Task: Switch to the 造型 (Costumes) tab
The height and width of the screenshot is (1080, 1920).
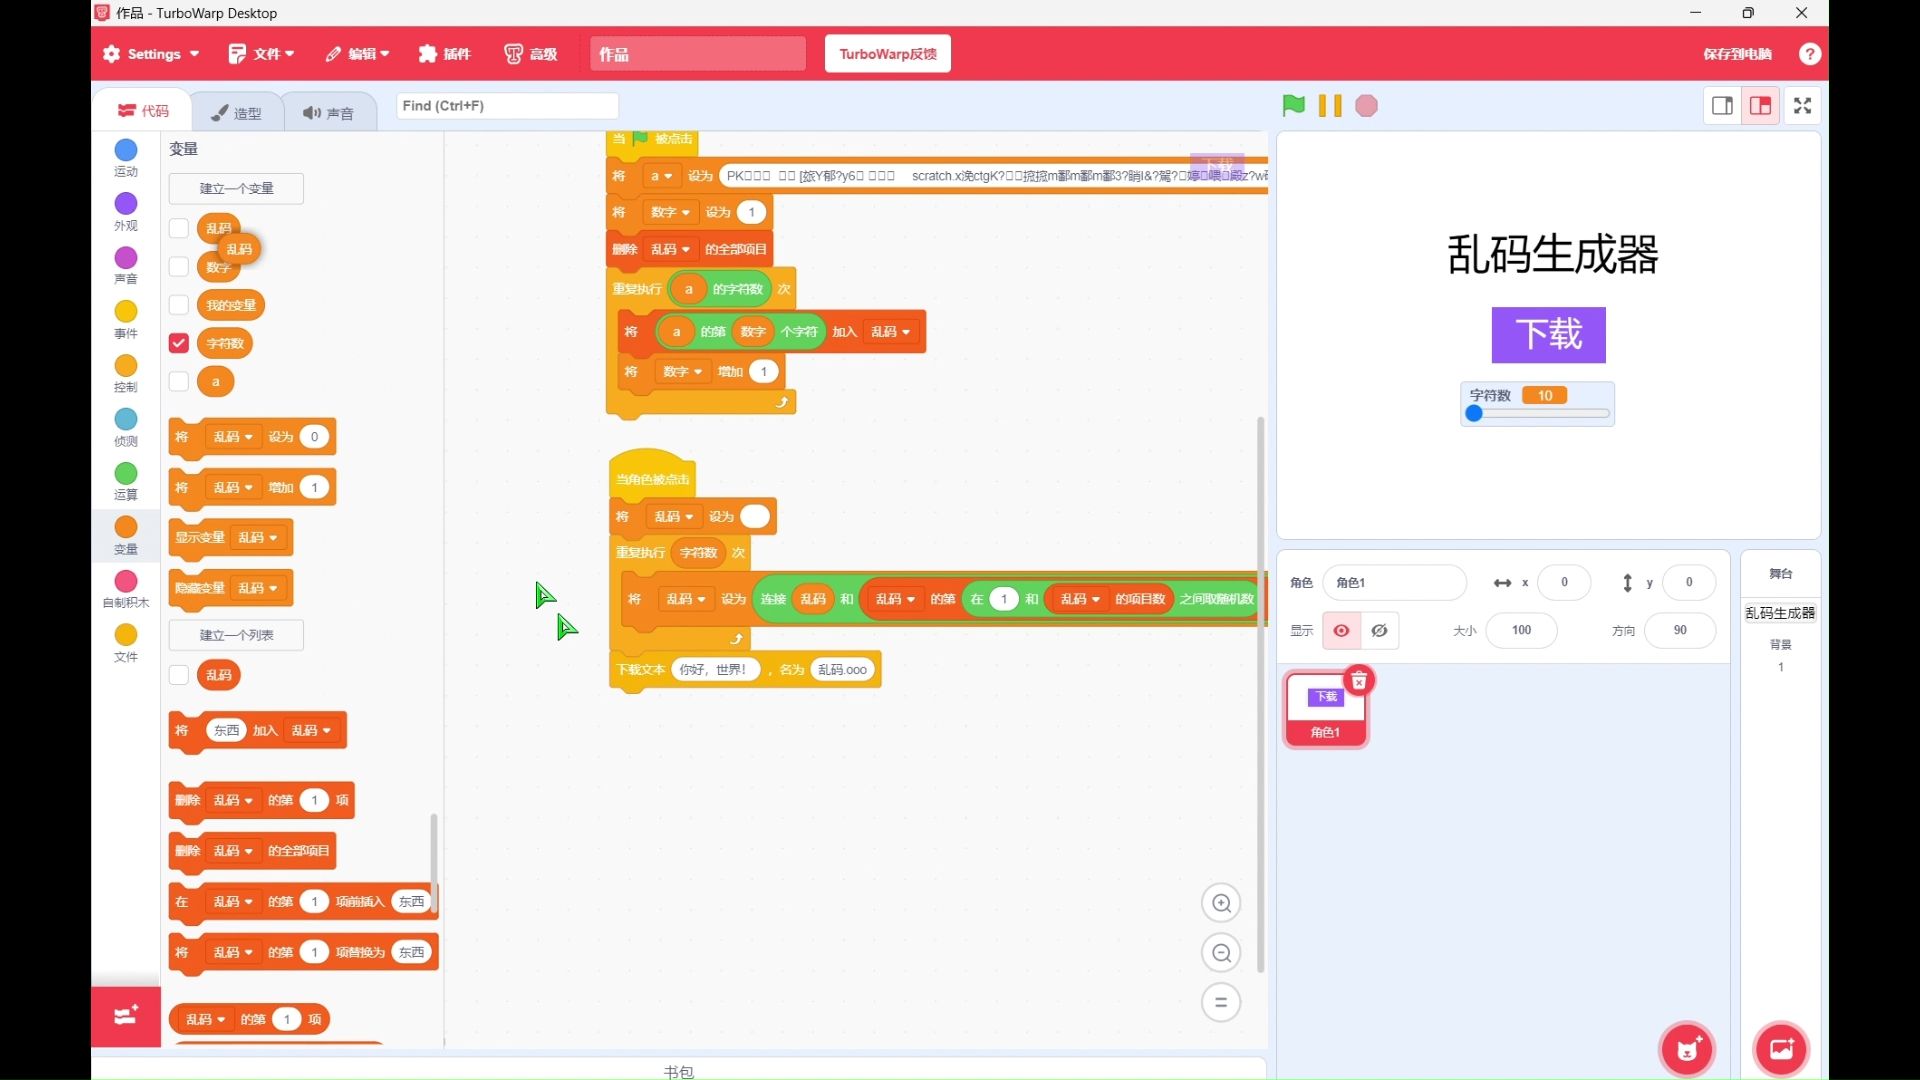Action: pos(236,113)
